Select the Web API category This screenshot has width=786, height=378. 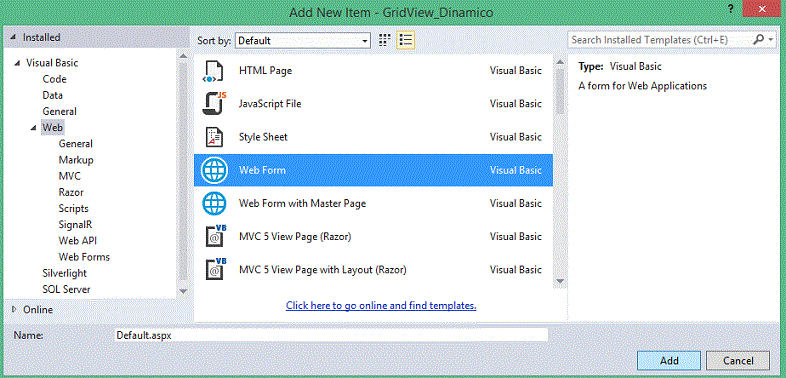[x=78, y=241]
